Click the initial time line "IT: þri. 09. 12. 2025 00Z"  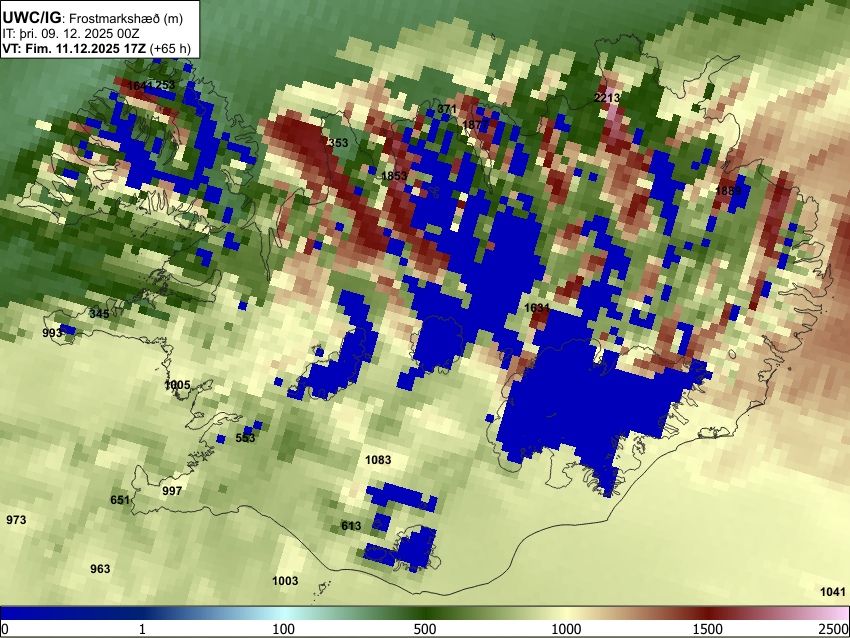point(70,34)
